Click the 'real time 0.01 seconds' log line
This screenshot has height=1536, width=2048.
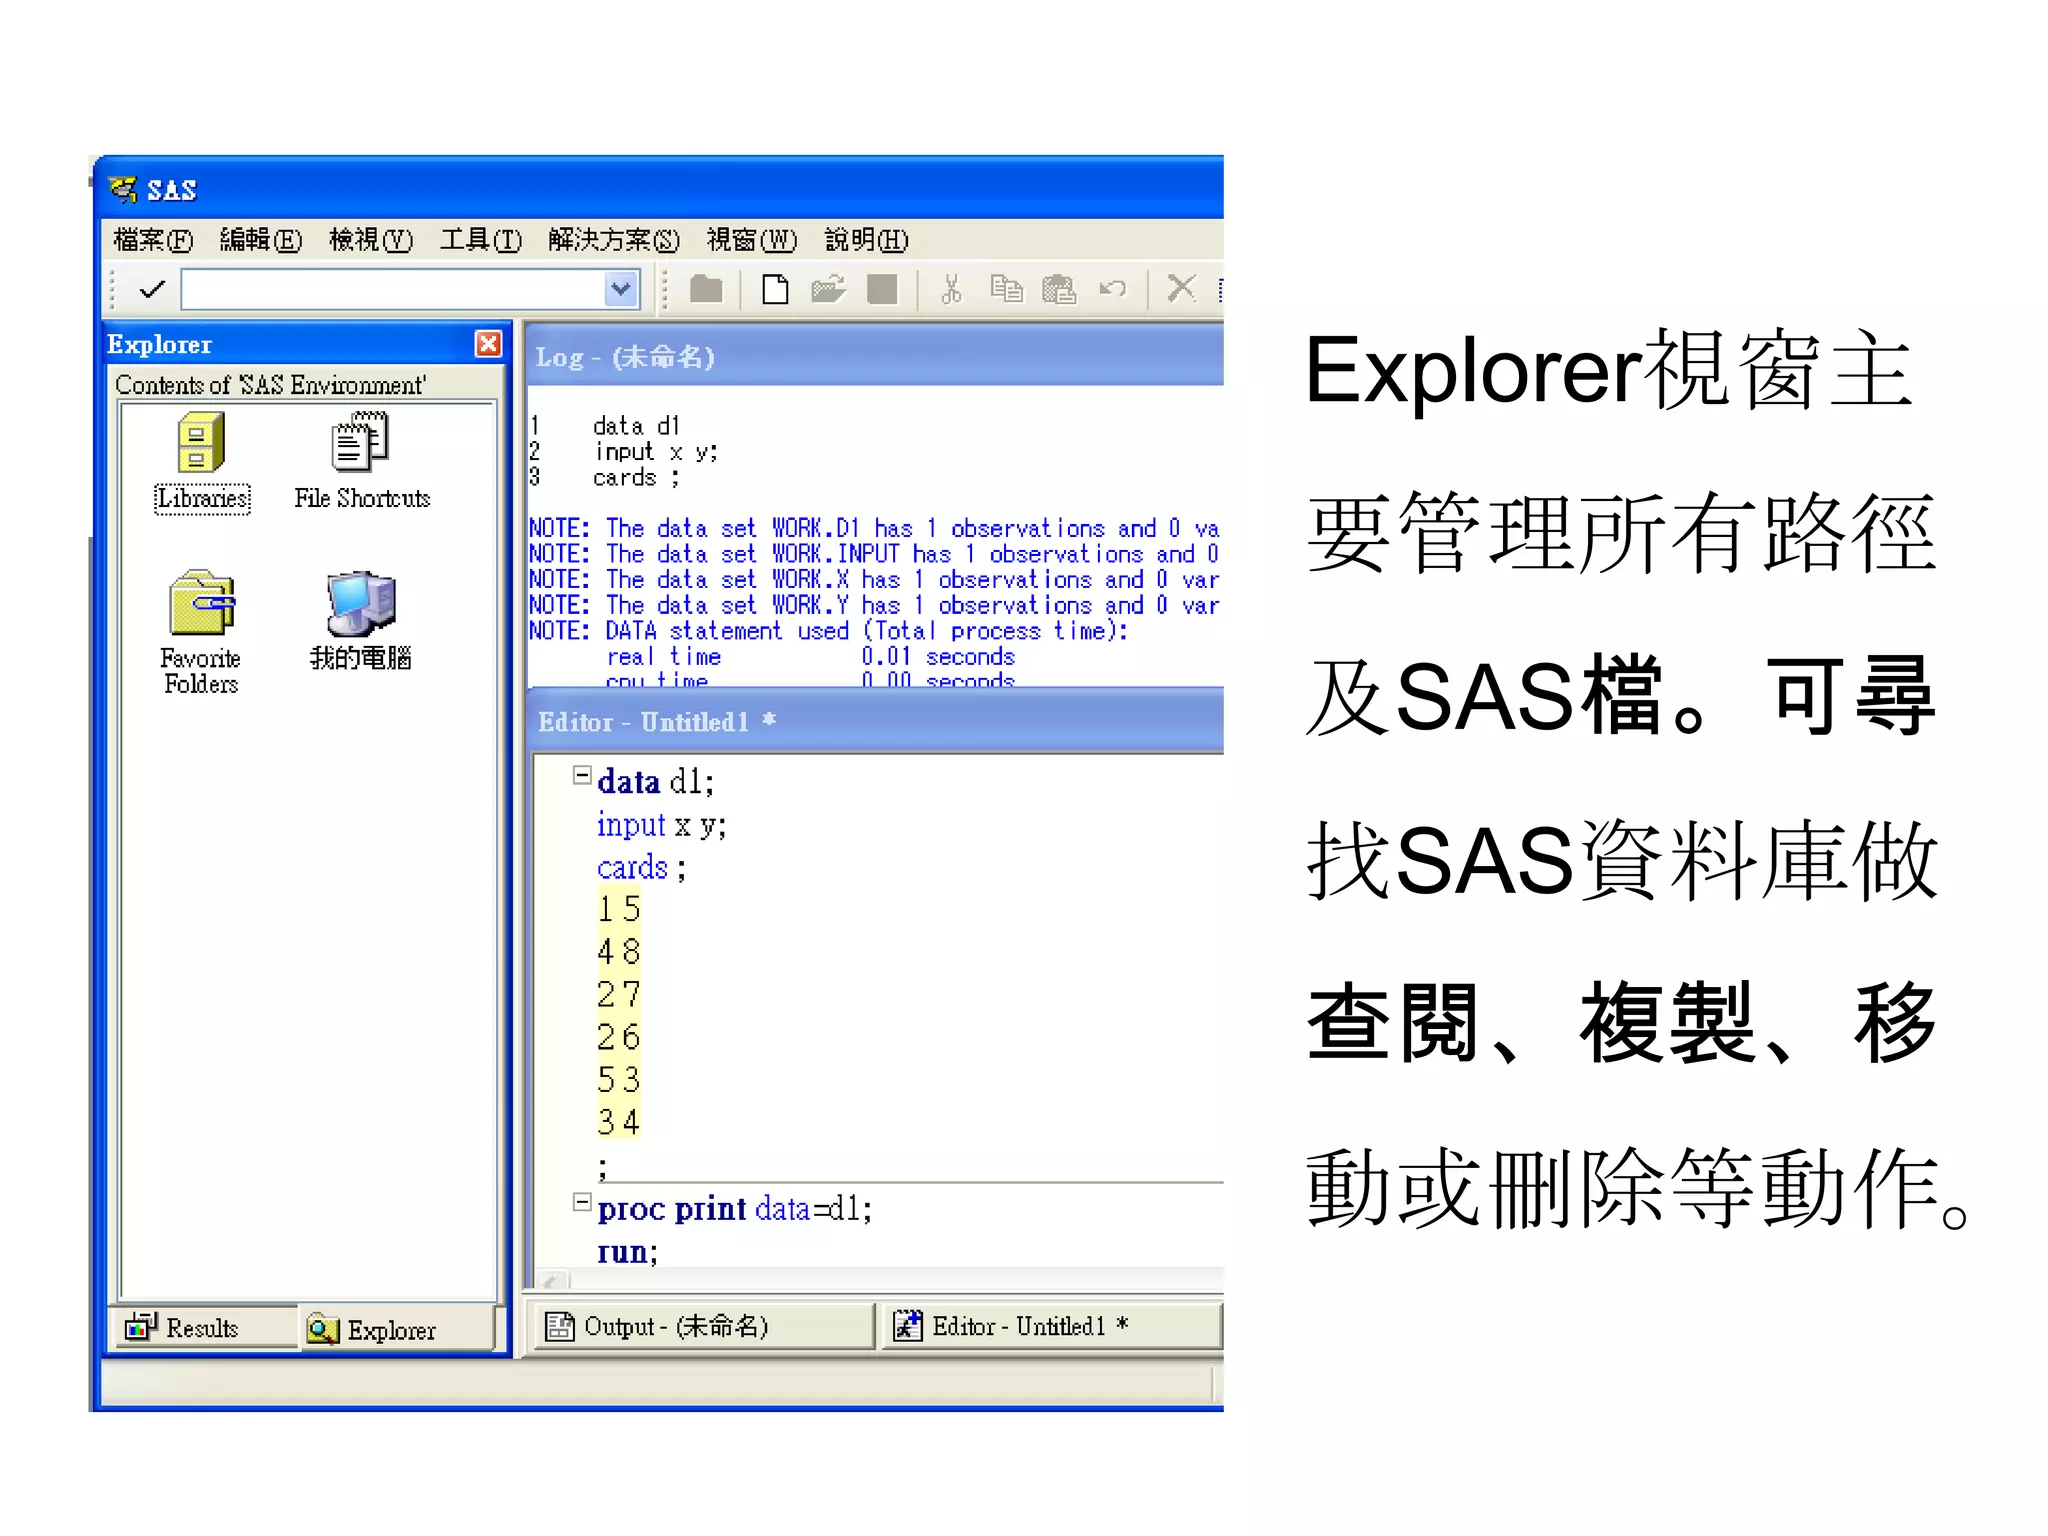click(x=811, y=657)
